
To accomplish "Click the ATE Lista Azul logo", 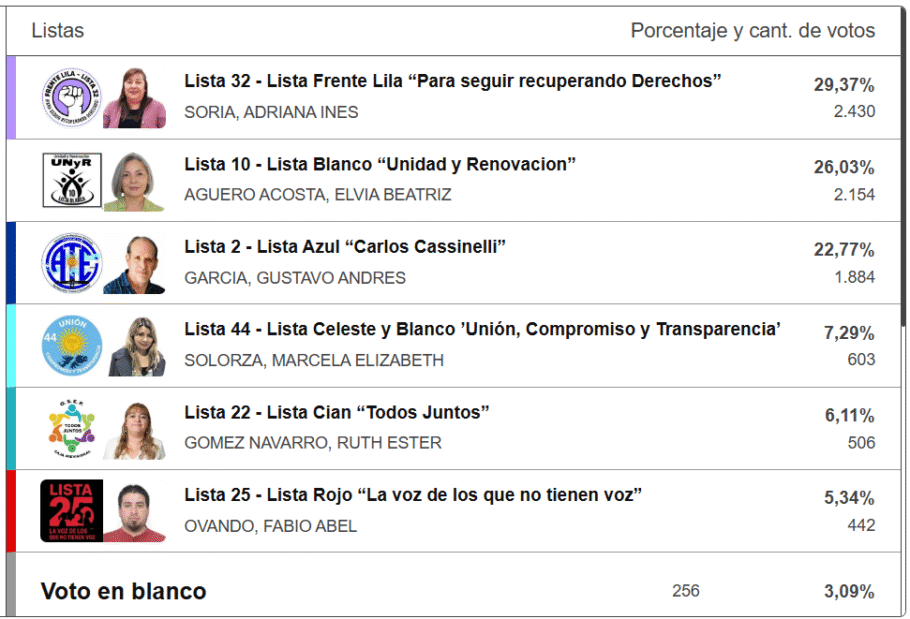I will 72,264.
